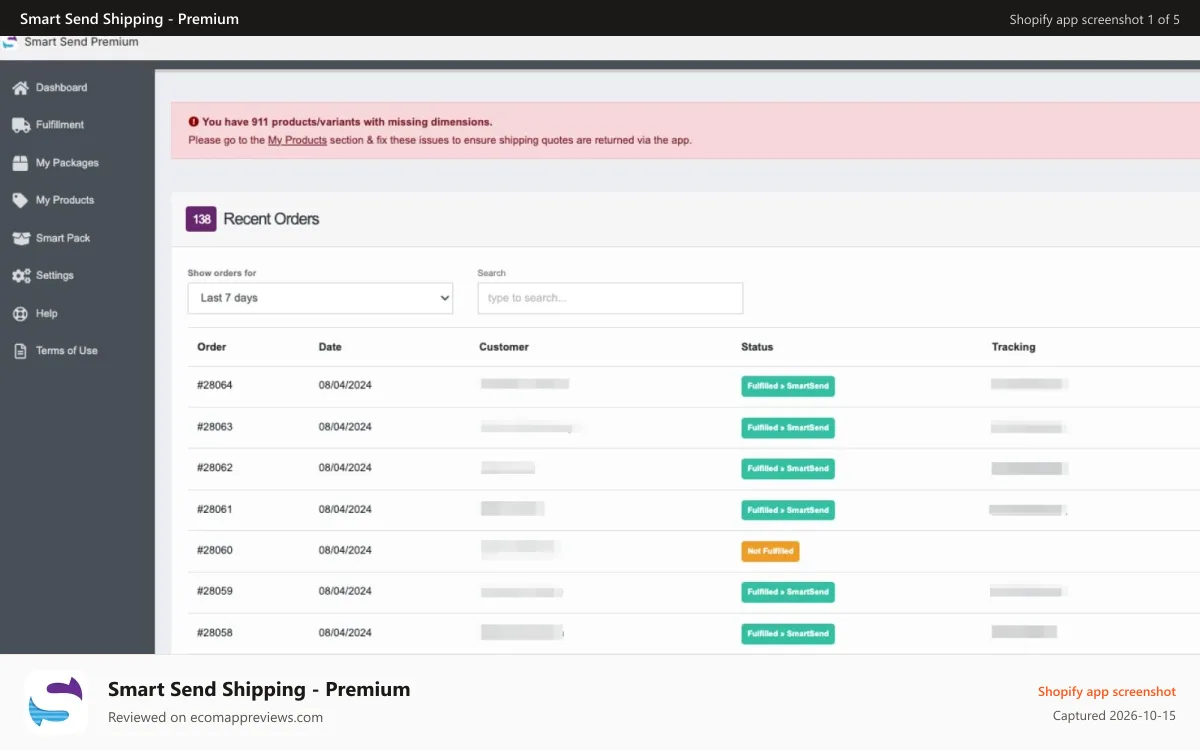Click the Order column header
The width and height of the screenshot is (1200, 750).
(x=212, y=347)
